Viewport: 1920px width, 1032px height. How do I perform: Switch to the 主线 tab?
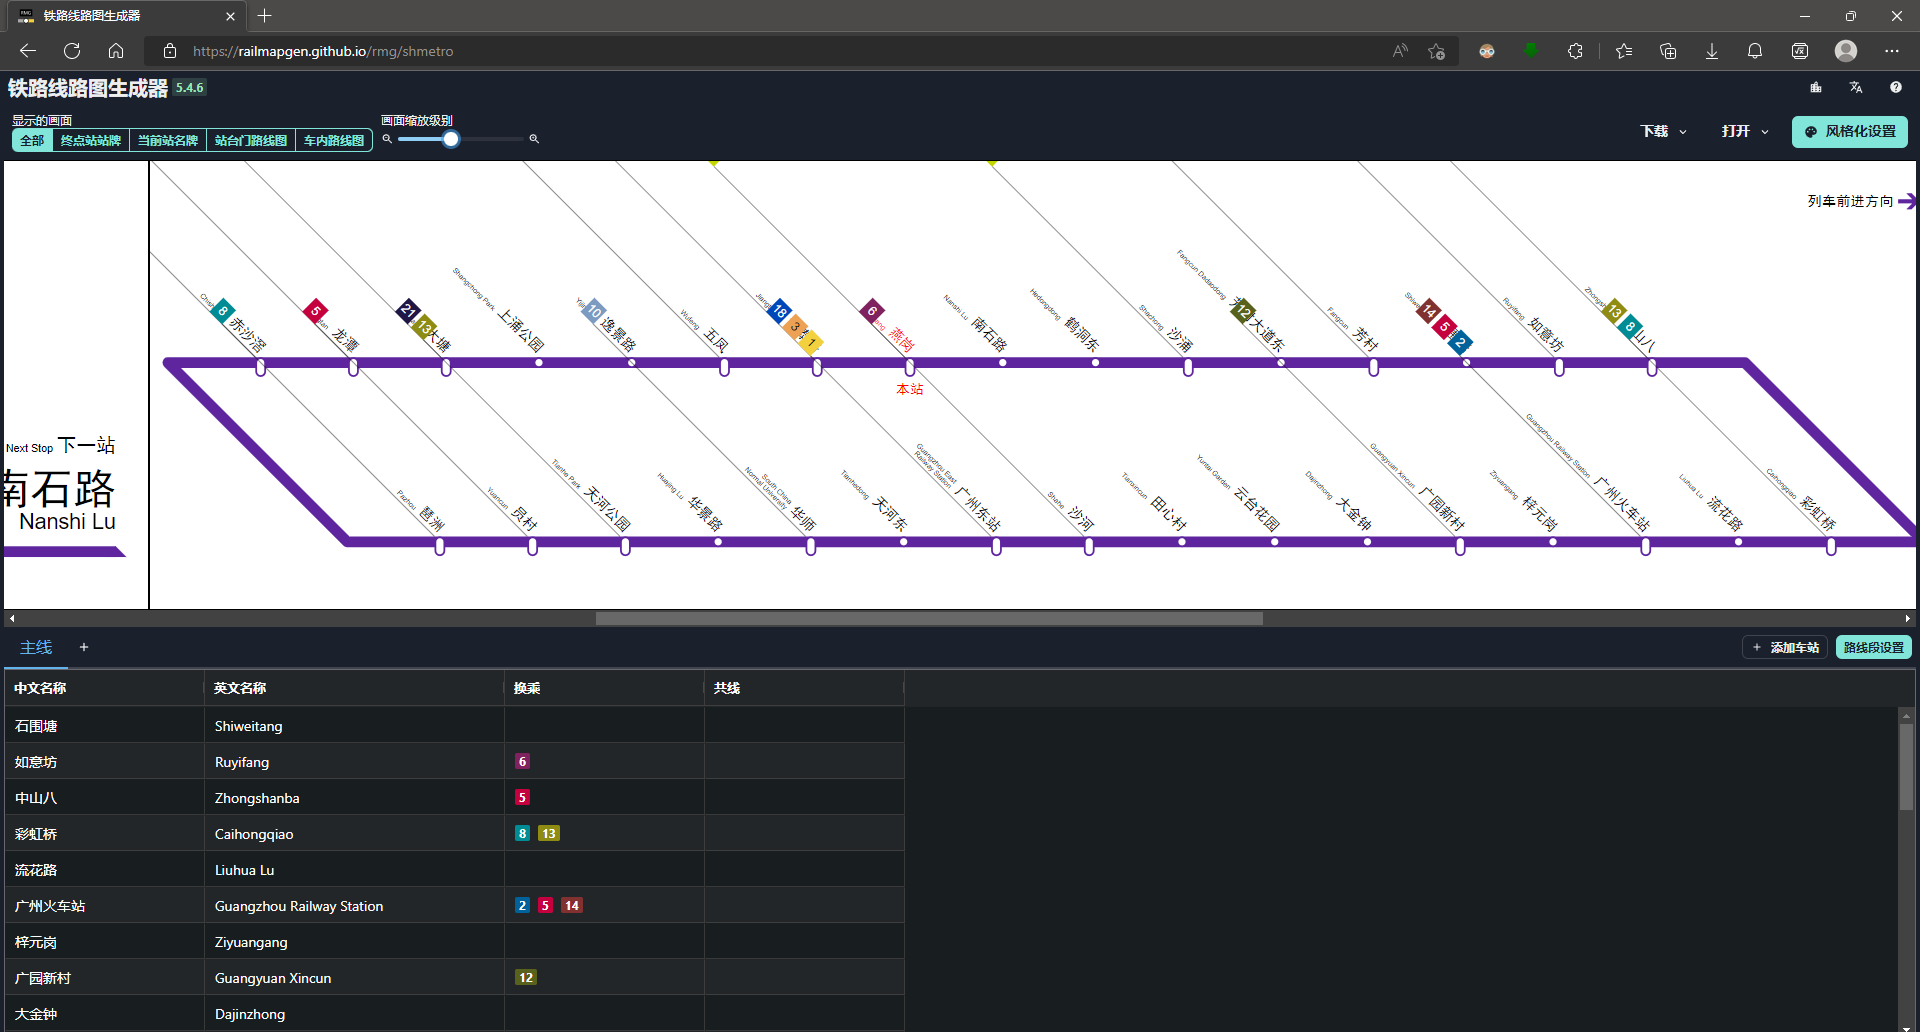34,647
